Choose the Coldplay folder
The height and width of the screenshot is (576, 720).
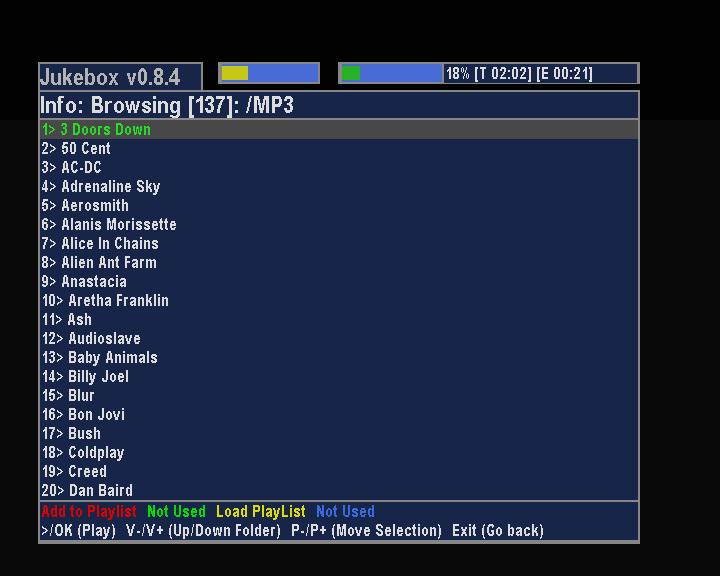click(x=339, y=452)
